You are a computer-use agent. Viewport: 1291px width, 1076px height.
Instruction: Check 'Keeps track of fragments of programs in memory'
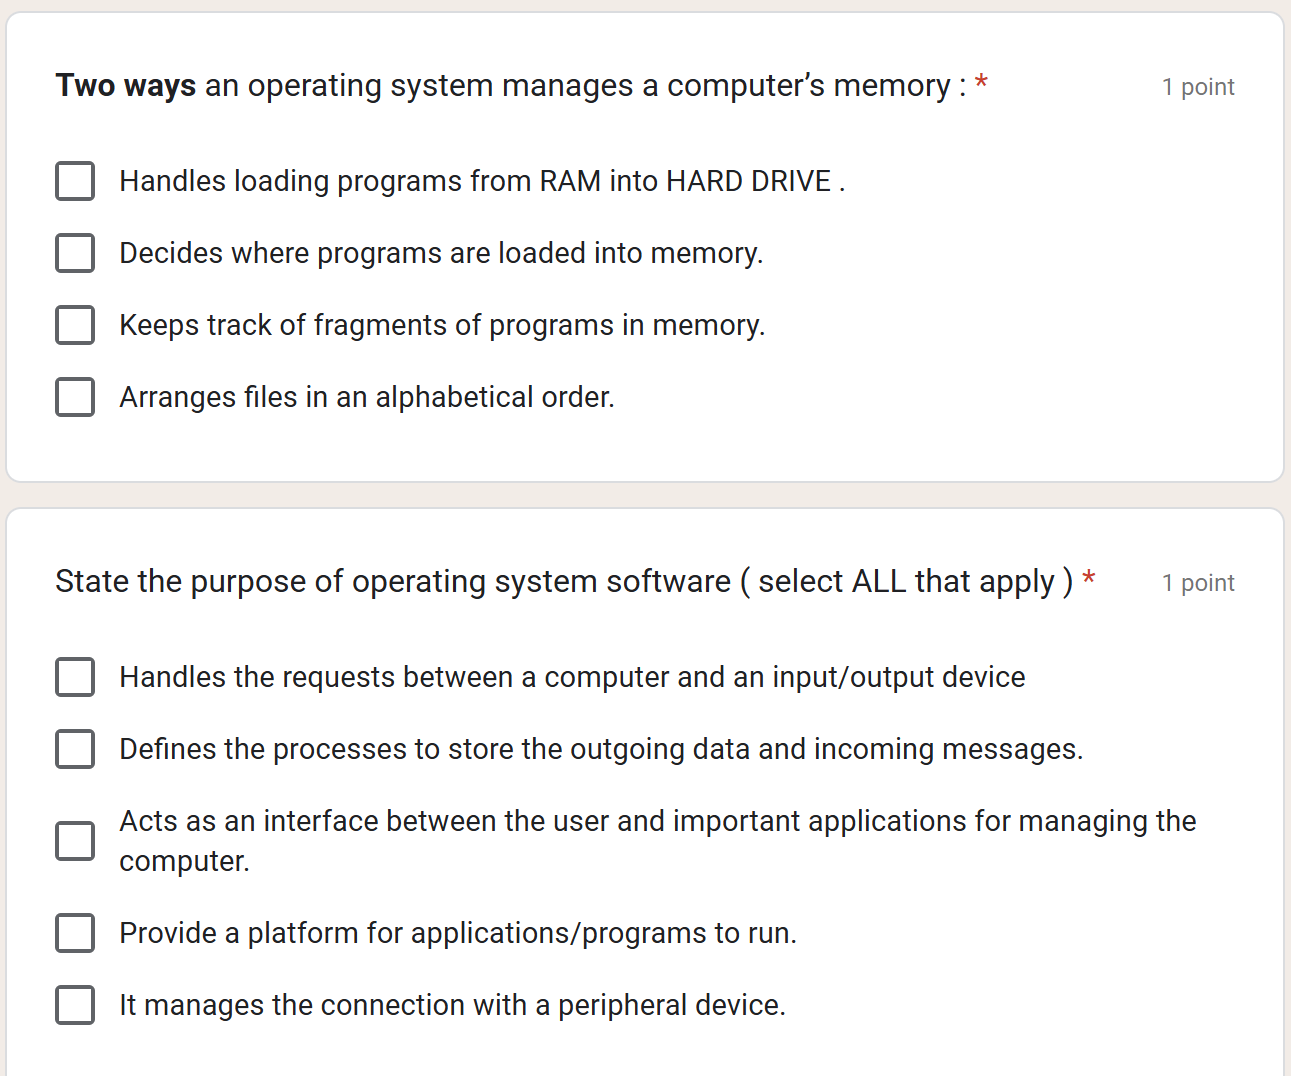(75, 325)
